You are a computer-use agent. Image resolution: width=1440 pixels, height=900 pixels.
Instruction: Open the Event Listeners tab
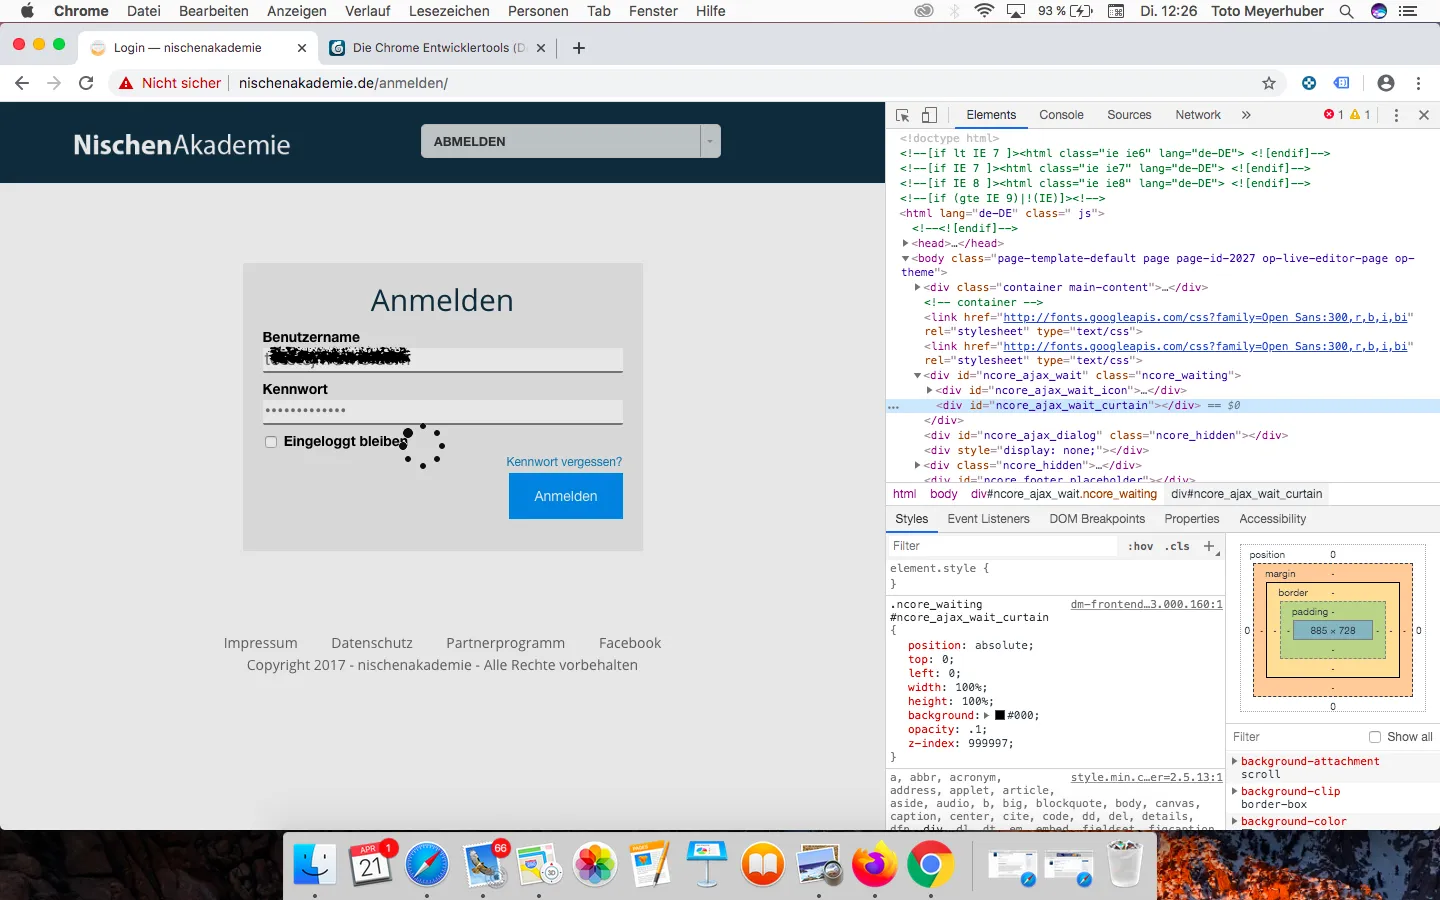point(988,519)
